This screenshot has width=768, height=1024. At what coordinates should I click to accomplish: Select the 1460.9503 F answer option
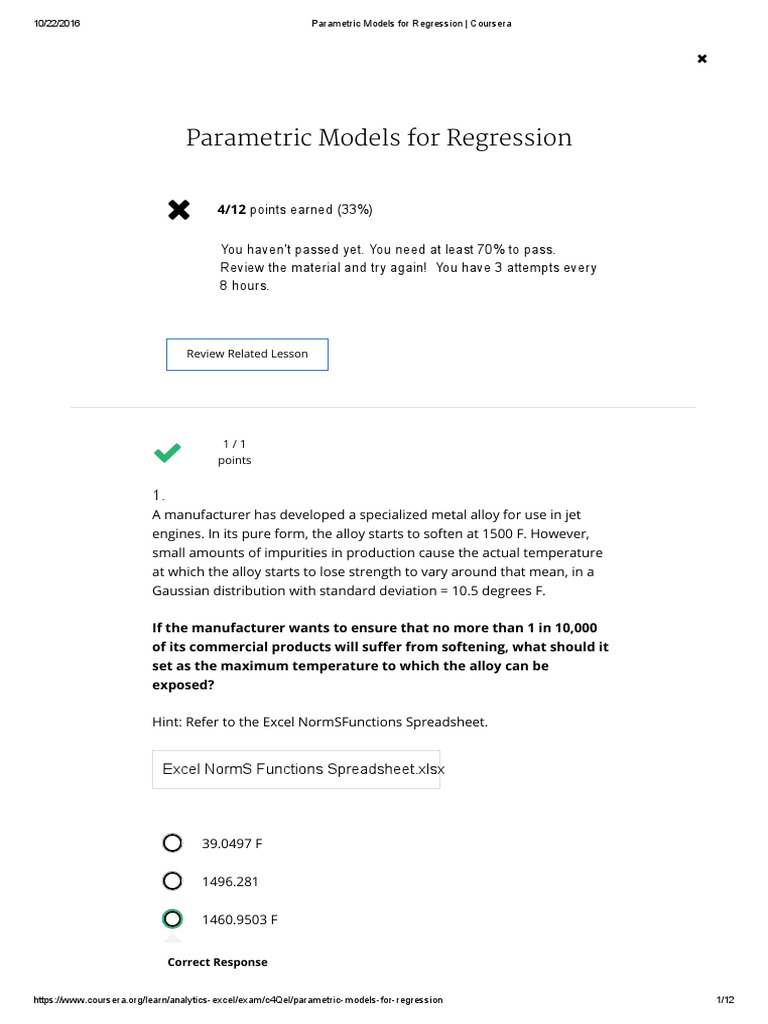pyautogui.click(x=172, y=919)
